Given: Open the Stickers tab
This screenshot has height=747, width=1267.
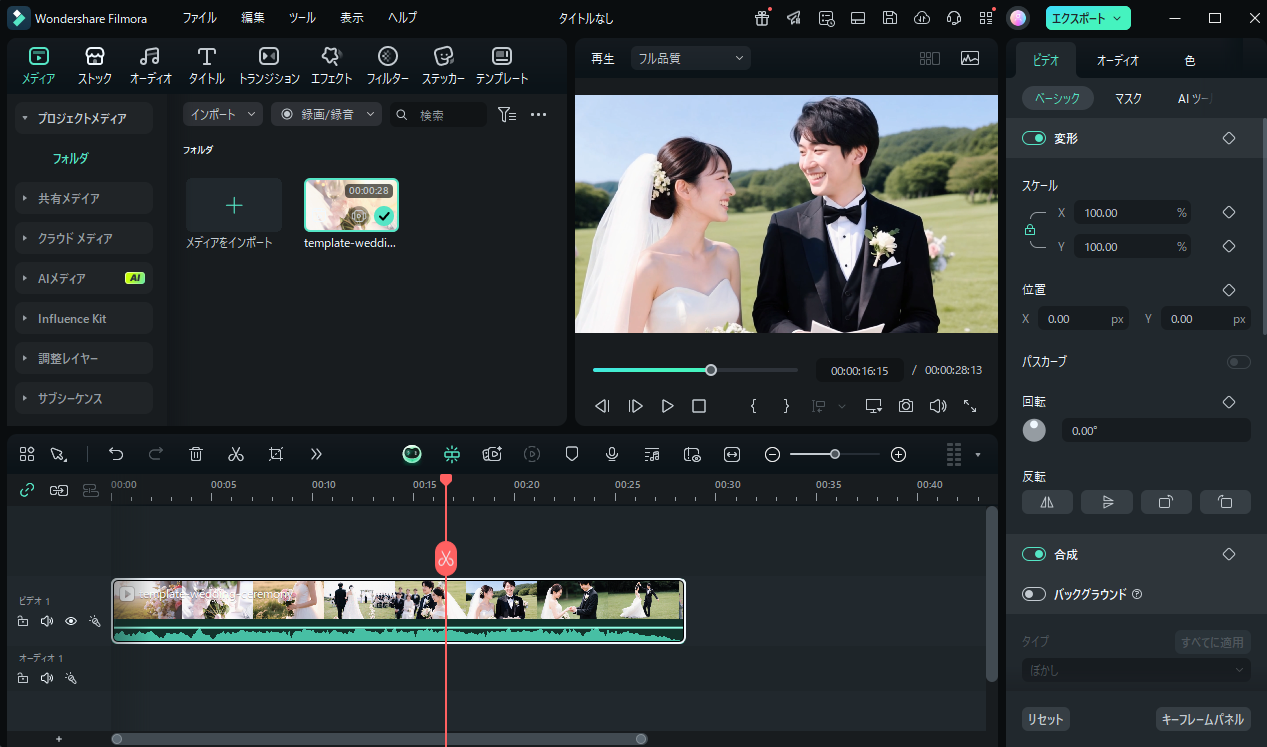Looking at the screenshot, I should (444, 65).
